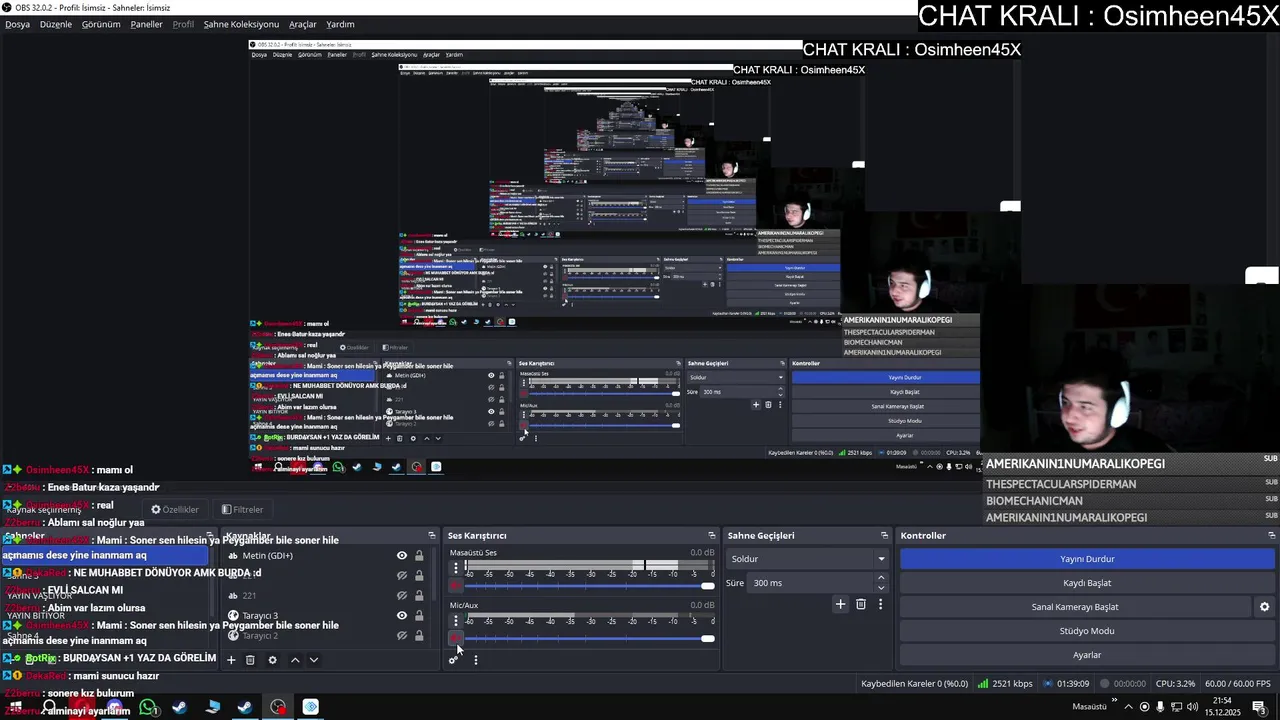Adjust the Mic/Aux volume slider
Viewport: 1280px width, 720px height.
click(x=590, y=638)
